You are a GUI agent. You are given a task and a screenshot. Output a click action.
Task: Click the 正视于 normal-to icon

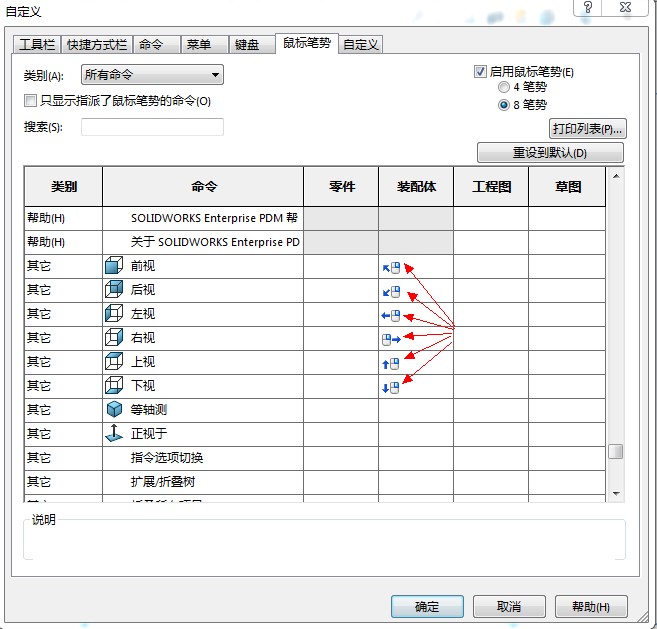[x=114, y=433]
